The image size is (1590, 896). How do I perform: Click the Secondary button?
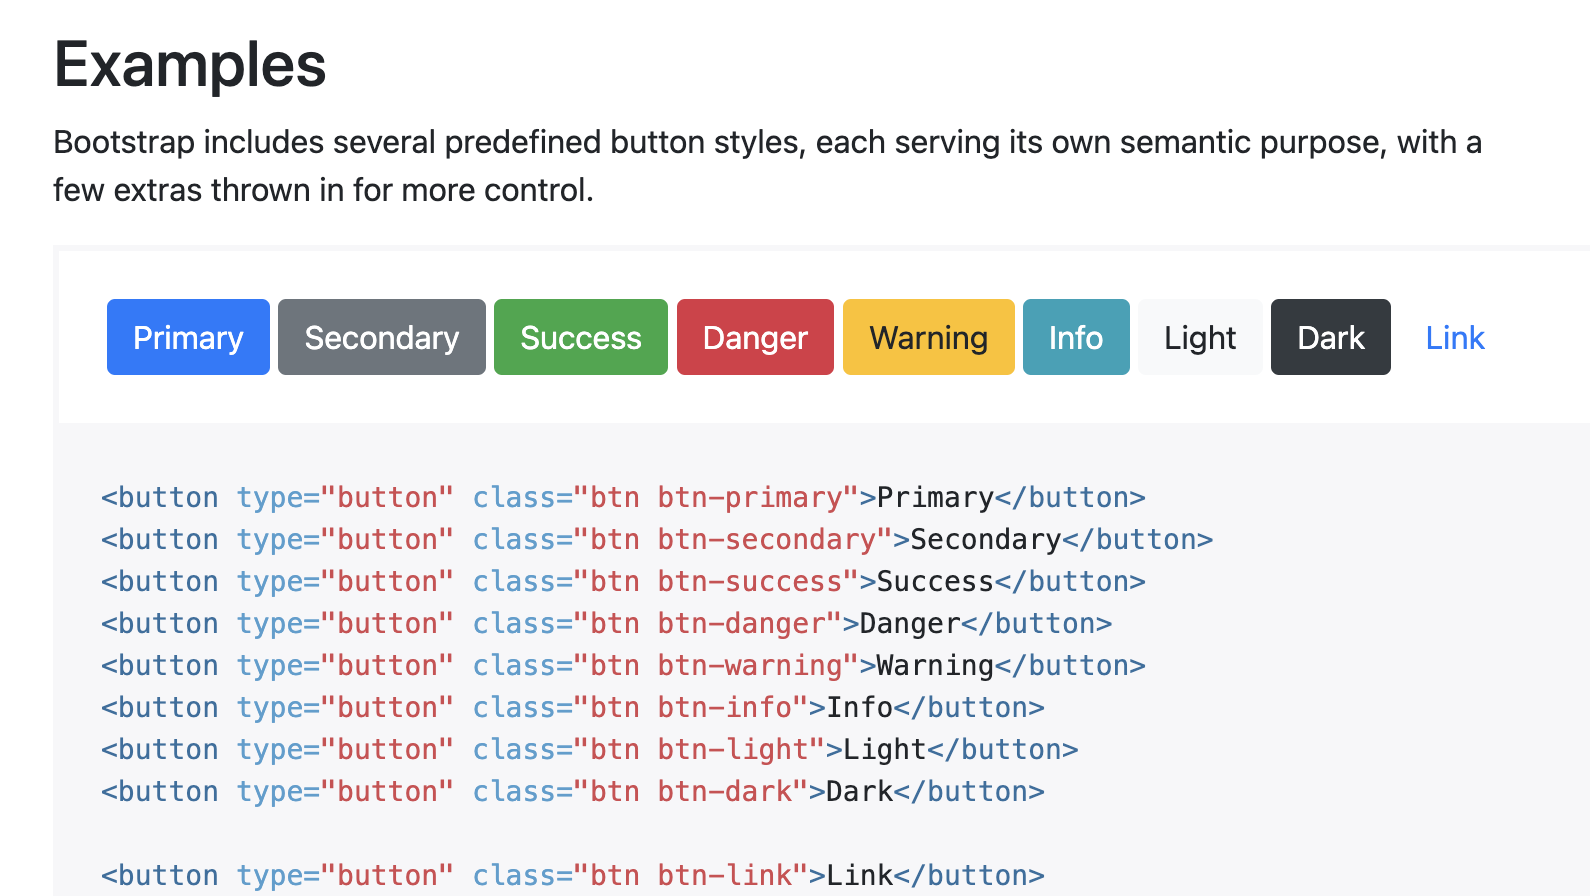tap(381, 337)
